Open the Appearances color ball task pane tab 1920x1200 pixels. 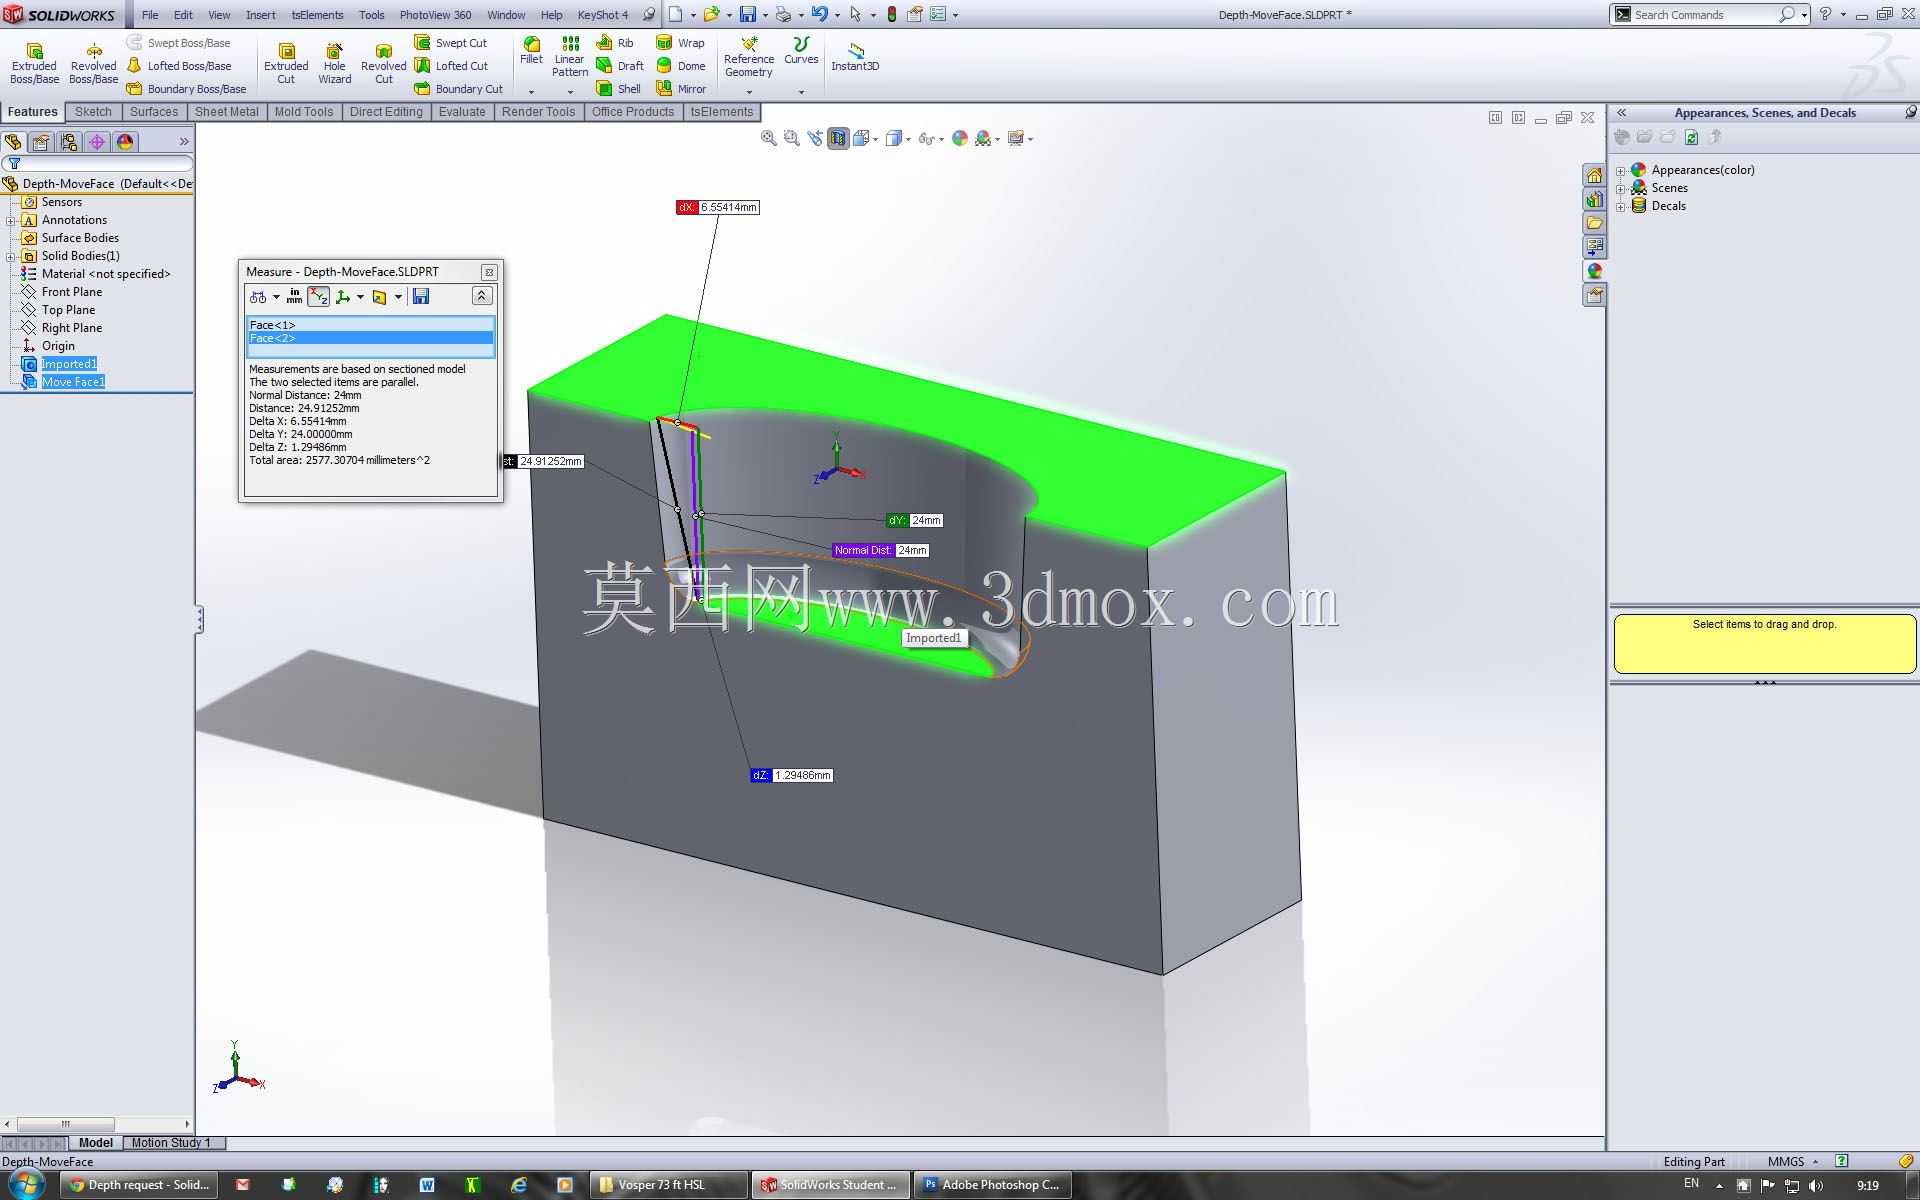point(1594,271)
